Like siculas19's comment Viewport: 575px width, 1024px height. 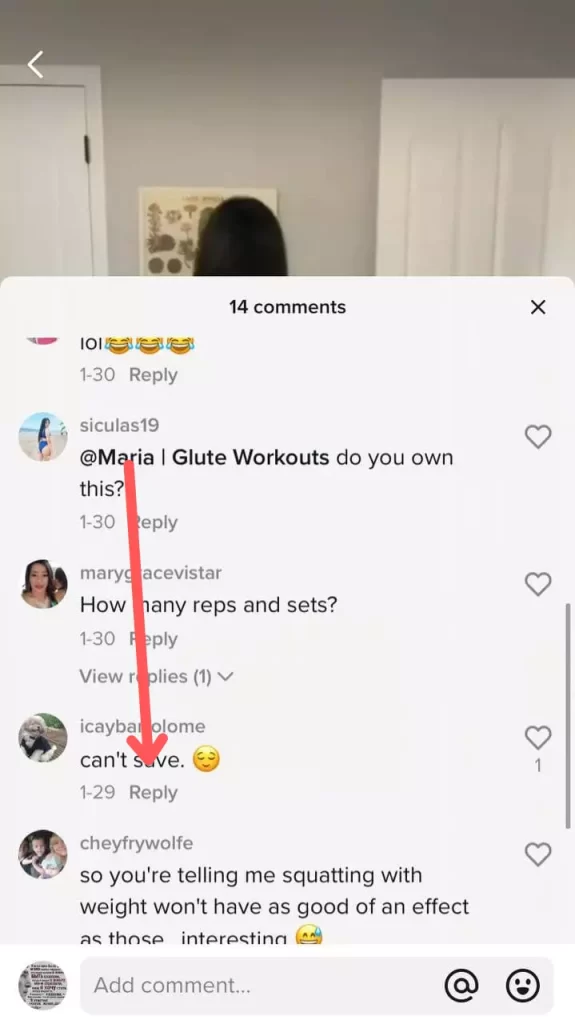(538, 437)
